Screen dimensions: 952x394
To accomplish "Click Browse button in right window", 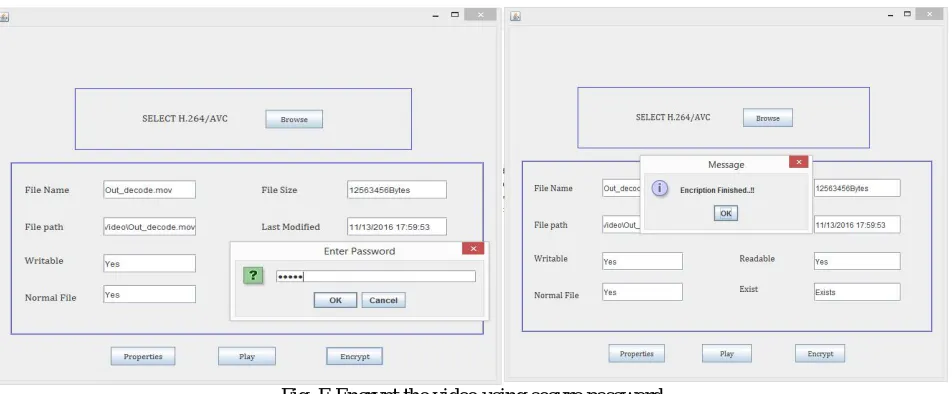I will 767,118.
